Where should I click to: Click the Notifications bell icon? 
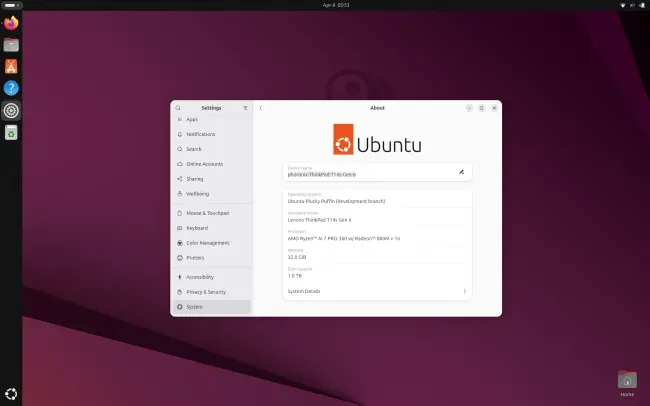pos(179,134)
